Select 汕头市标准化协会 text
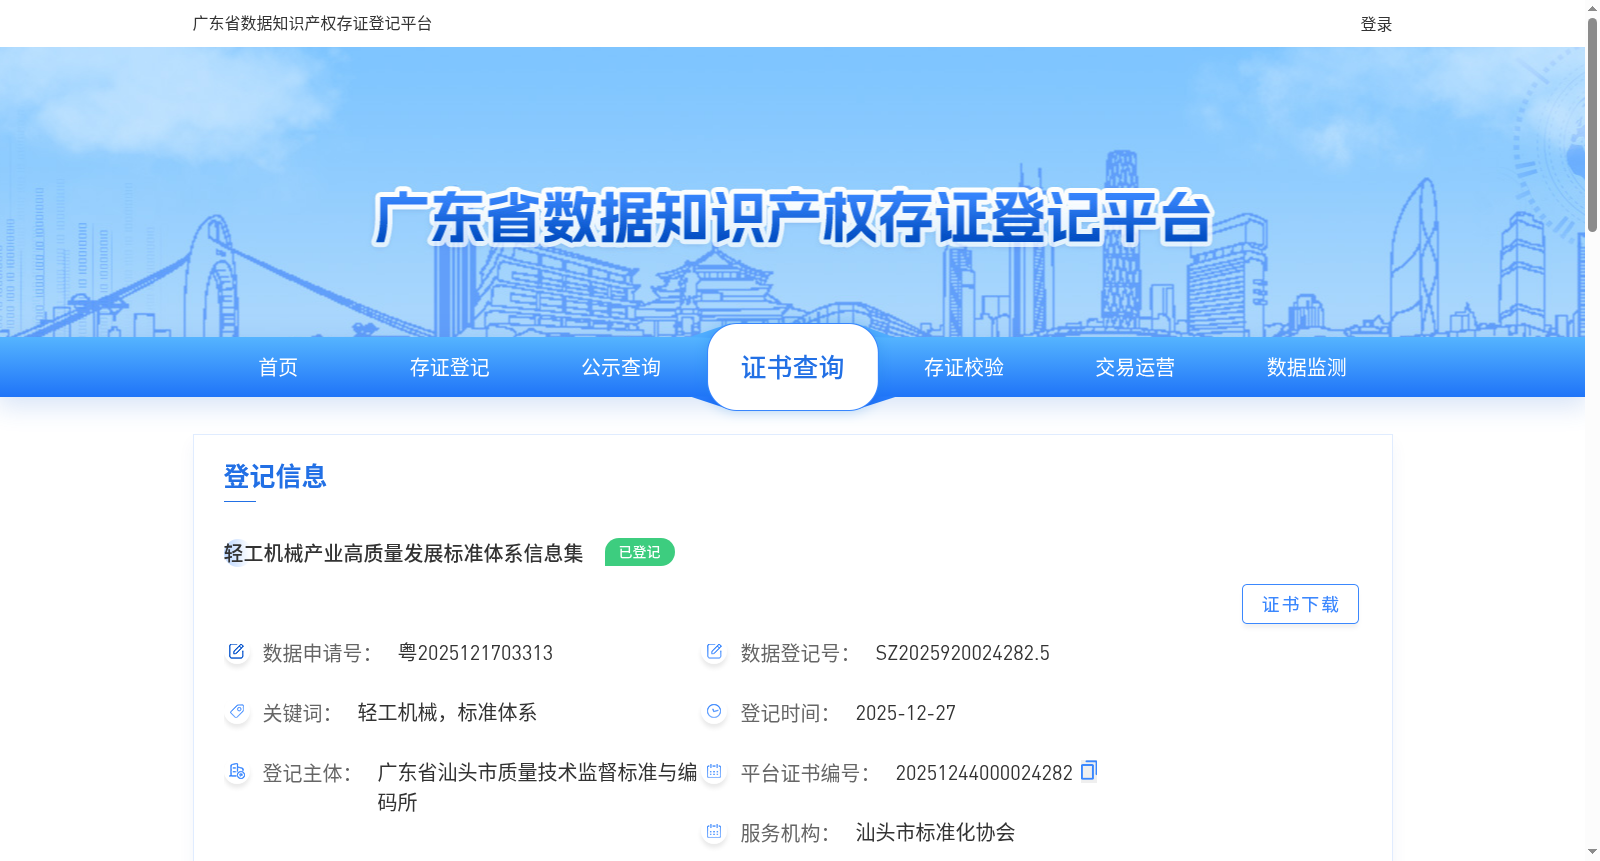The width and height of the screenshot is (1600, 861). 935,833
